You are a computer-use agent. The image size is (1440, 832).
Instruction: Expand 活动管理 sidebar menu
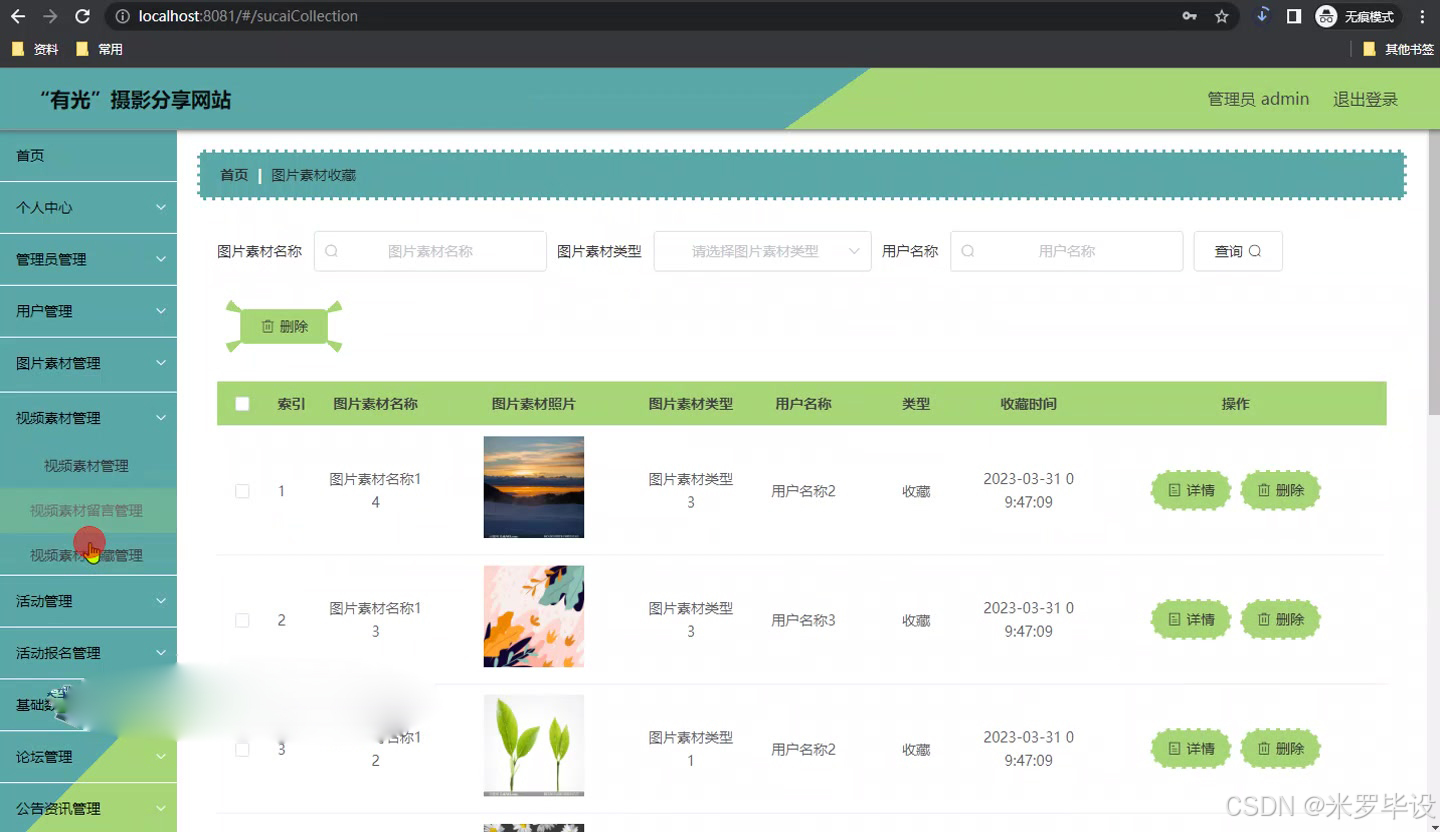(x=88, y=601)
